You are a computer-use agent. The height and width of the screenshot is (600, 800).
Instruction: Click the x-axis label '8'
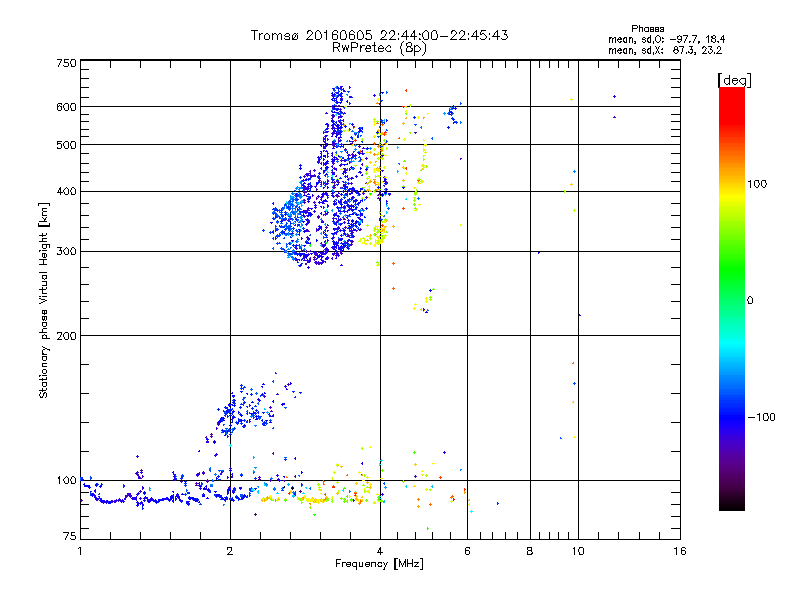[530, 551]
